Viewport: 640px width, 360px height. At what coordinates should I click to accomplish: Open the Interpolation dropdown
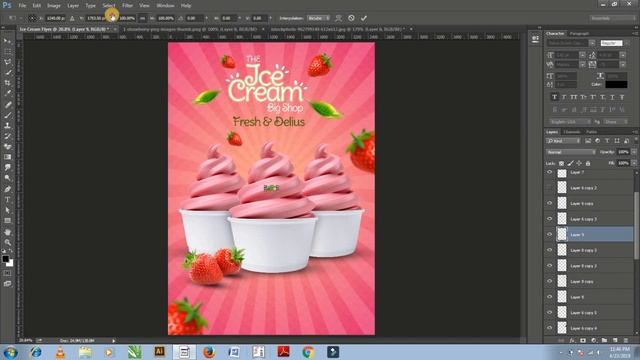point(318,18)
